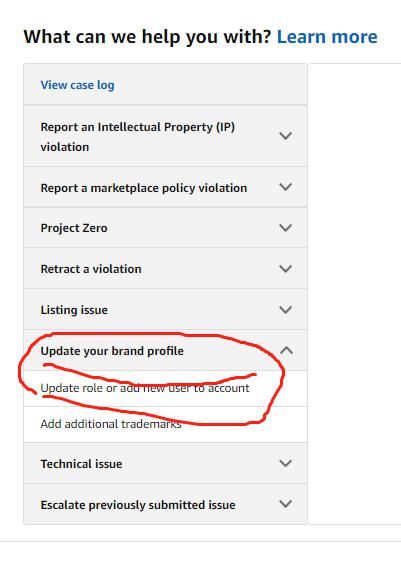Expand Report an Intellectual Property violation chevron
This screenshot has width=401, height=566.
[x=286, y=136]
